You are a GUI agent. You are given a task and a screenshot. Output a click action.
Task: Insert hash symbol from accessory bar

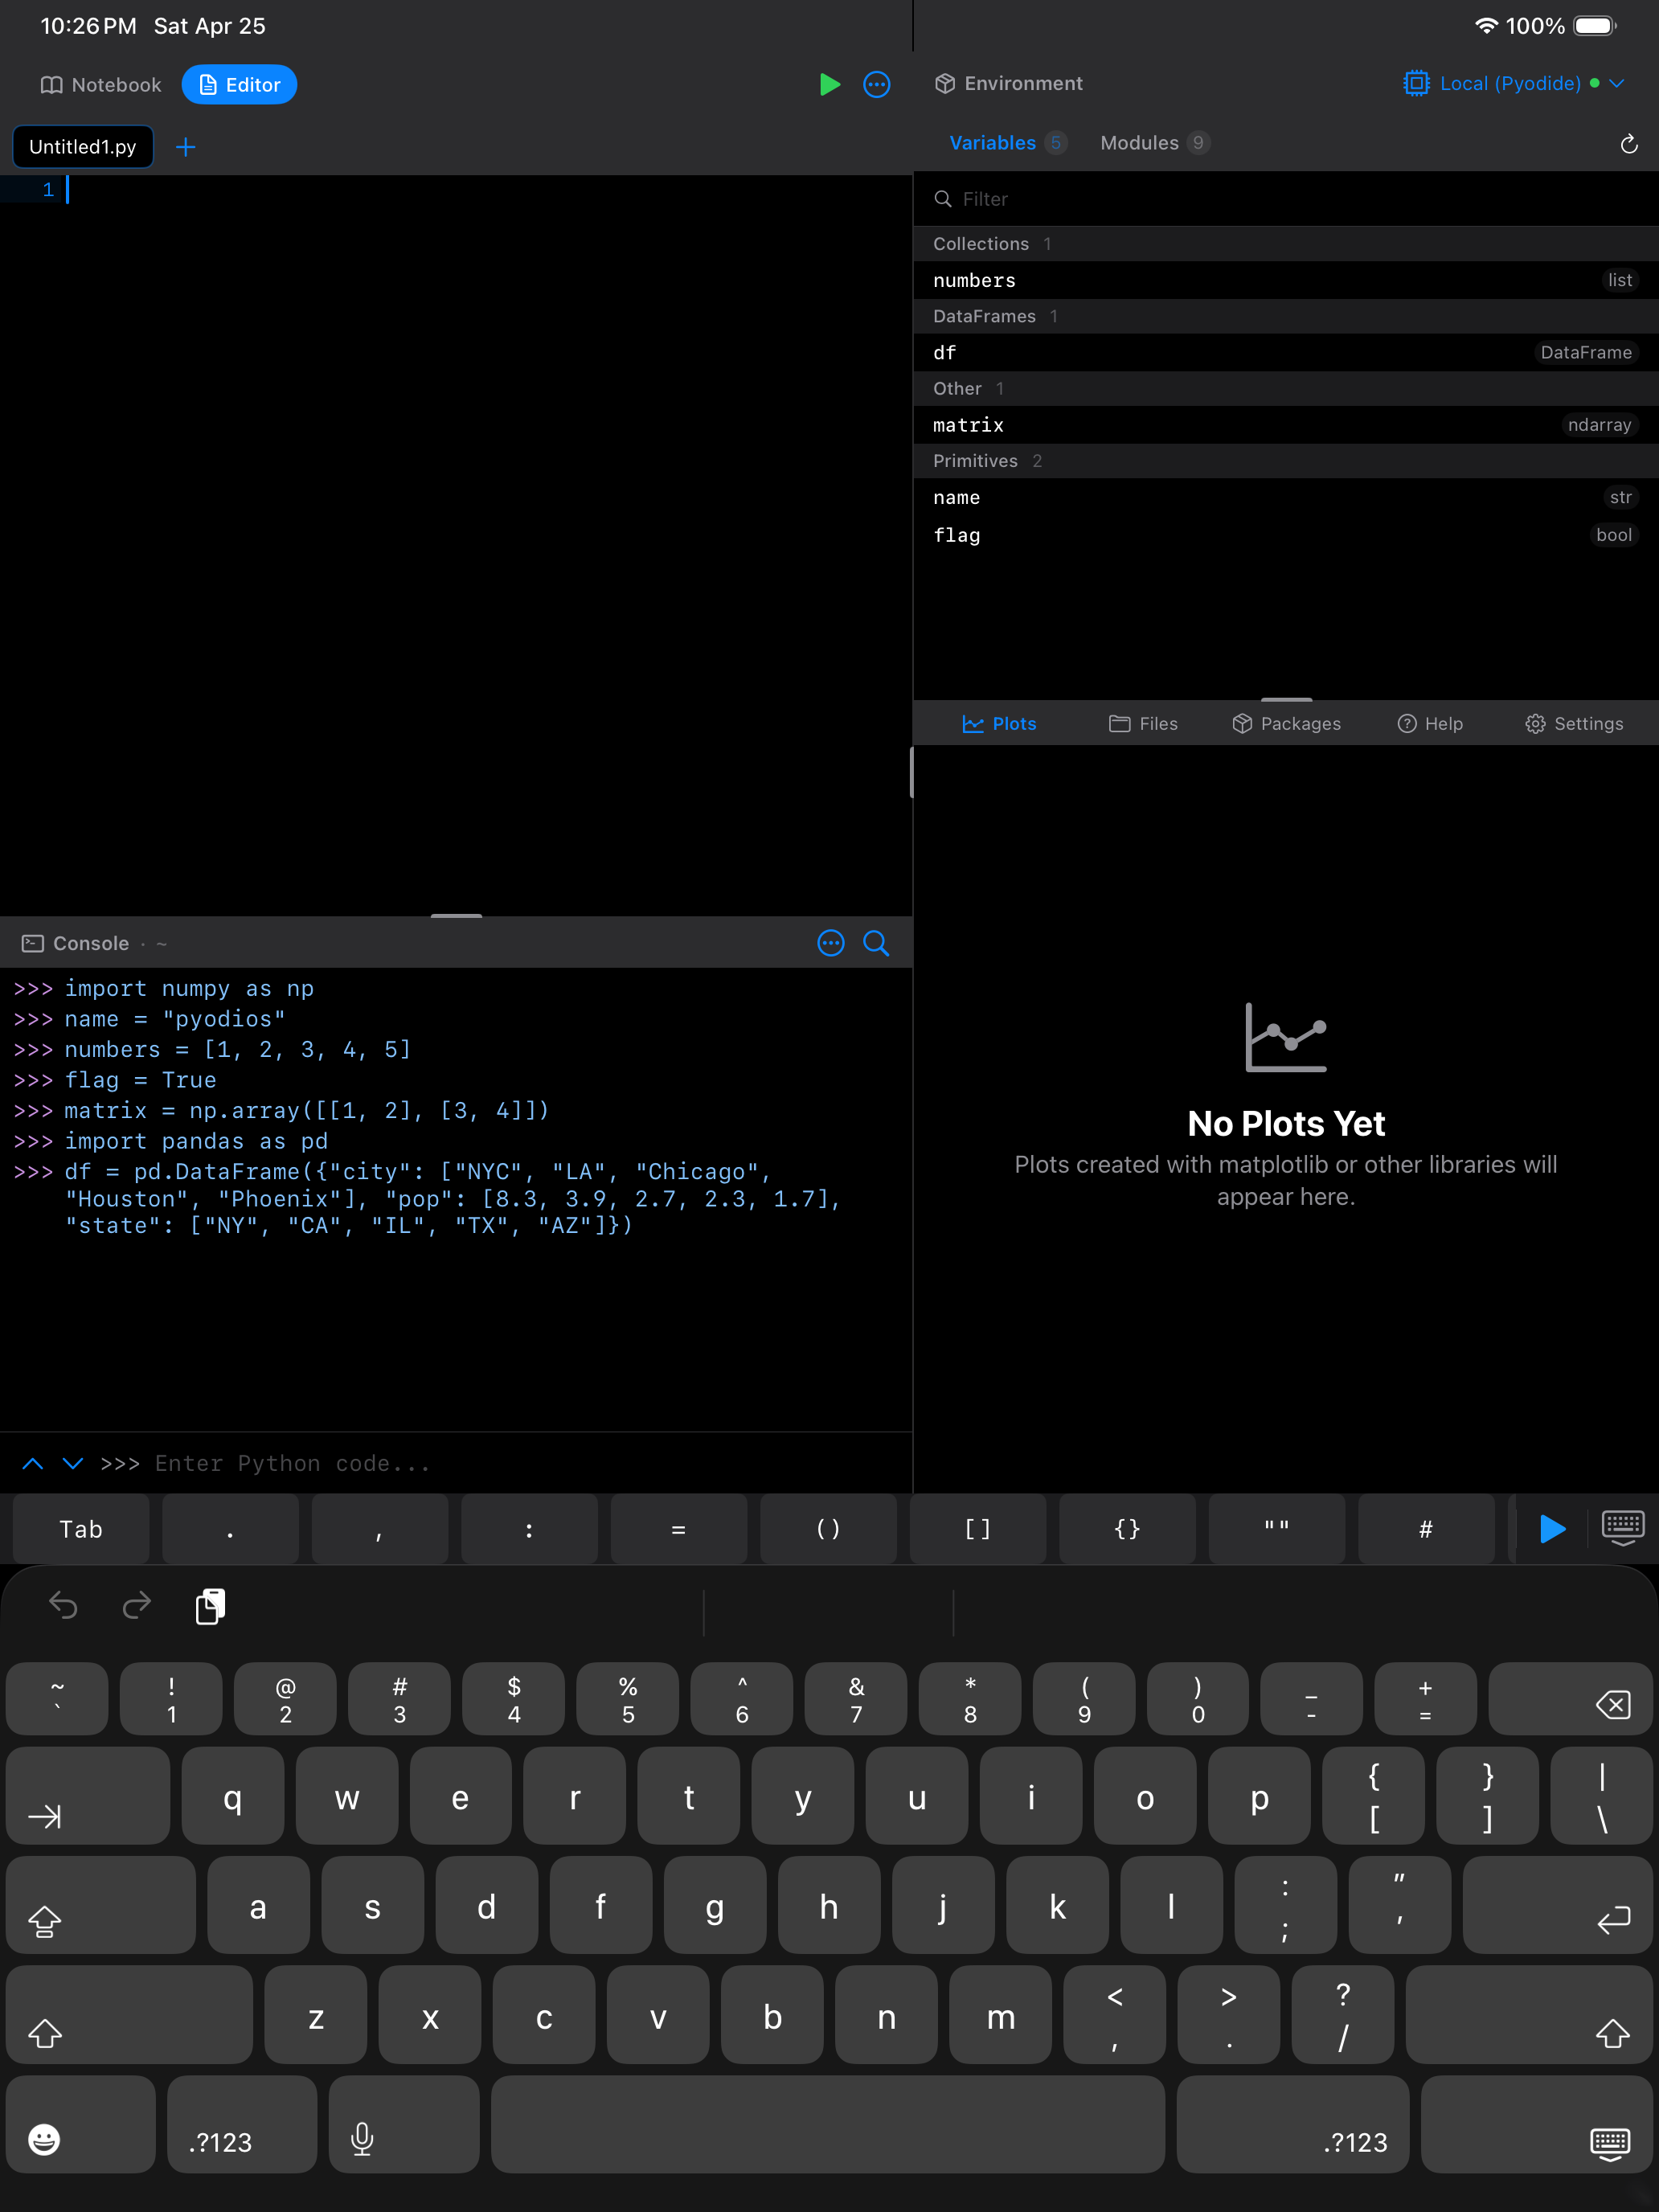click(x=1426, y=1529)
